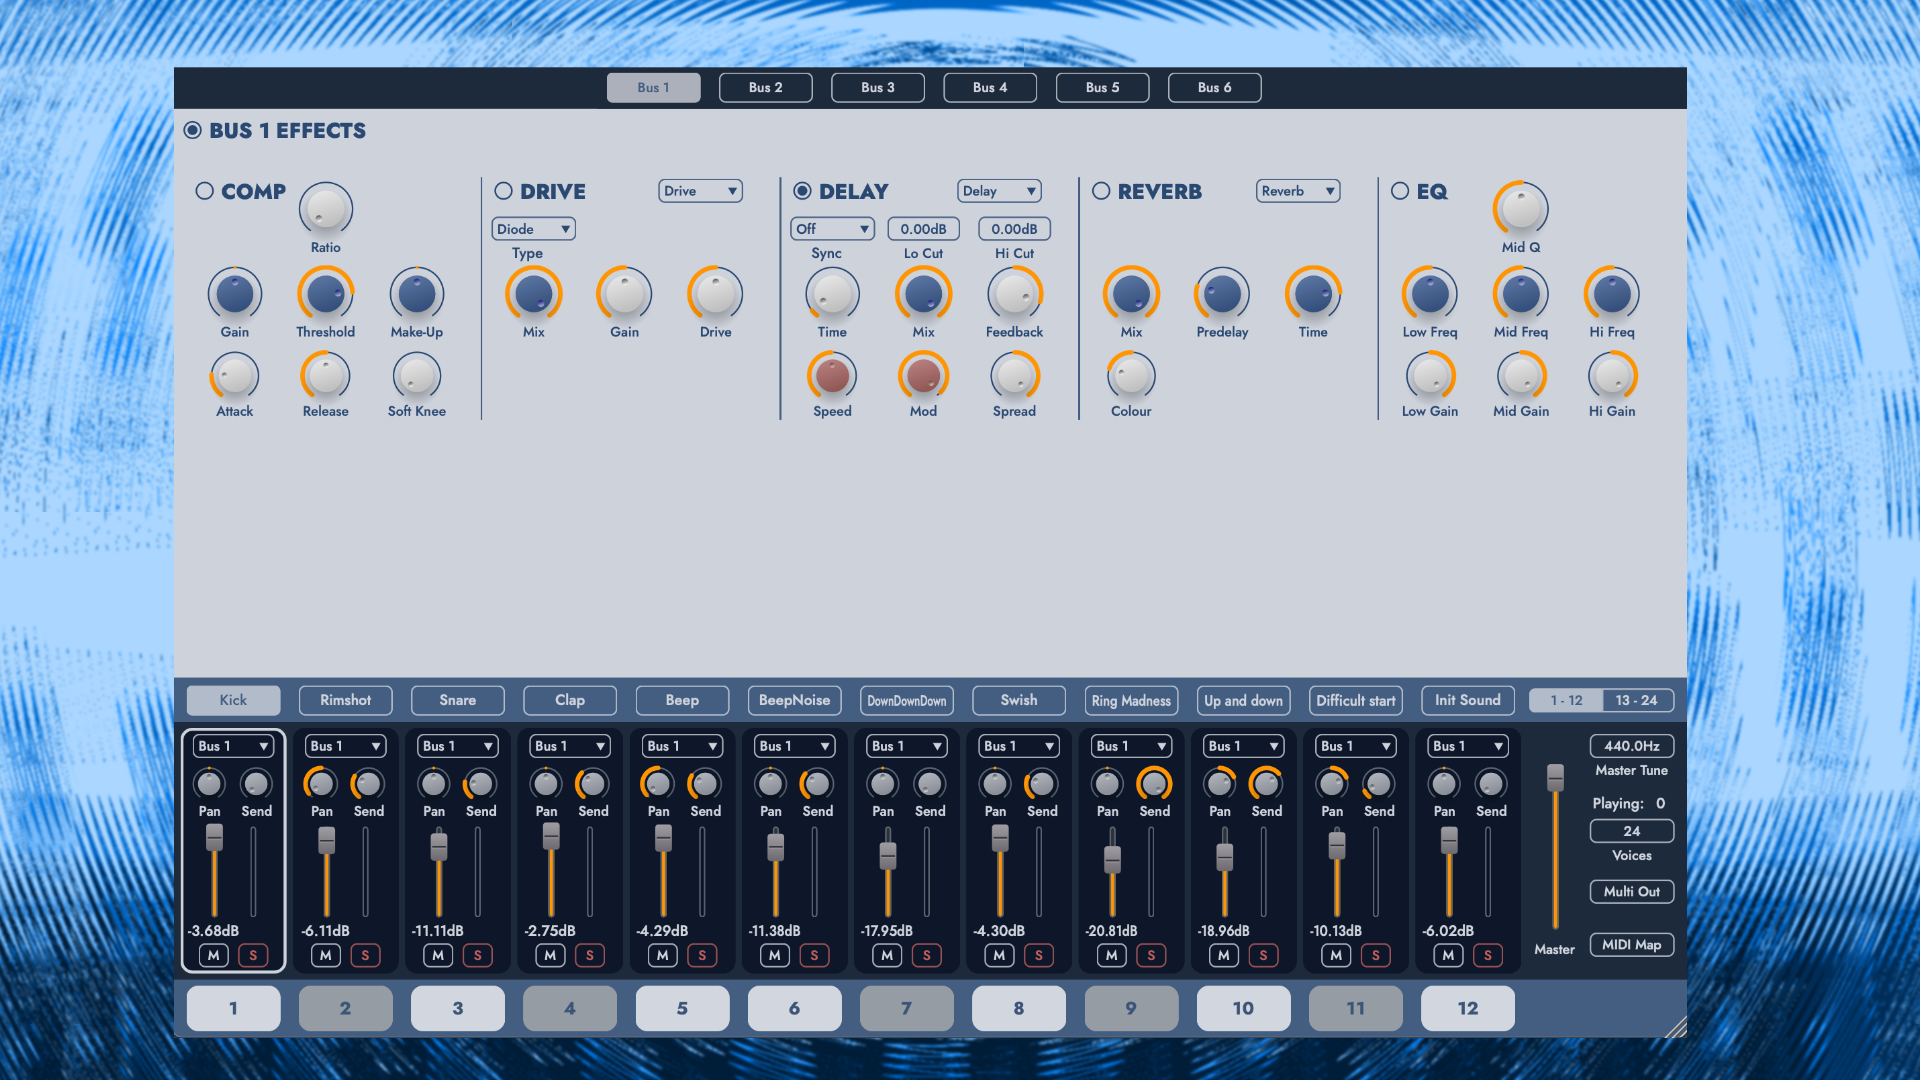The image size is (1920, 1080).
Task: Enable the REVERB effect toggle
Action: (x=1101, y=191)
